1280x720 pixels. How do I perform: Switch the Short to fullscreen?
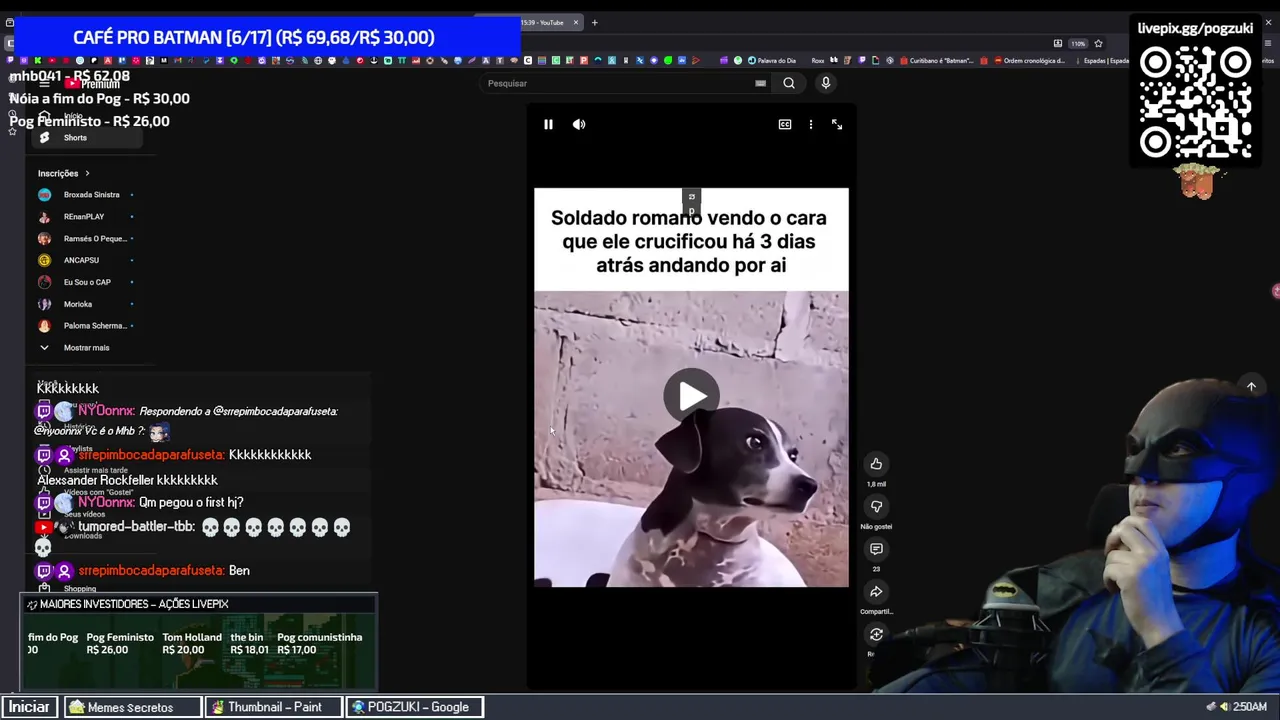point(837,124)
